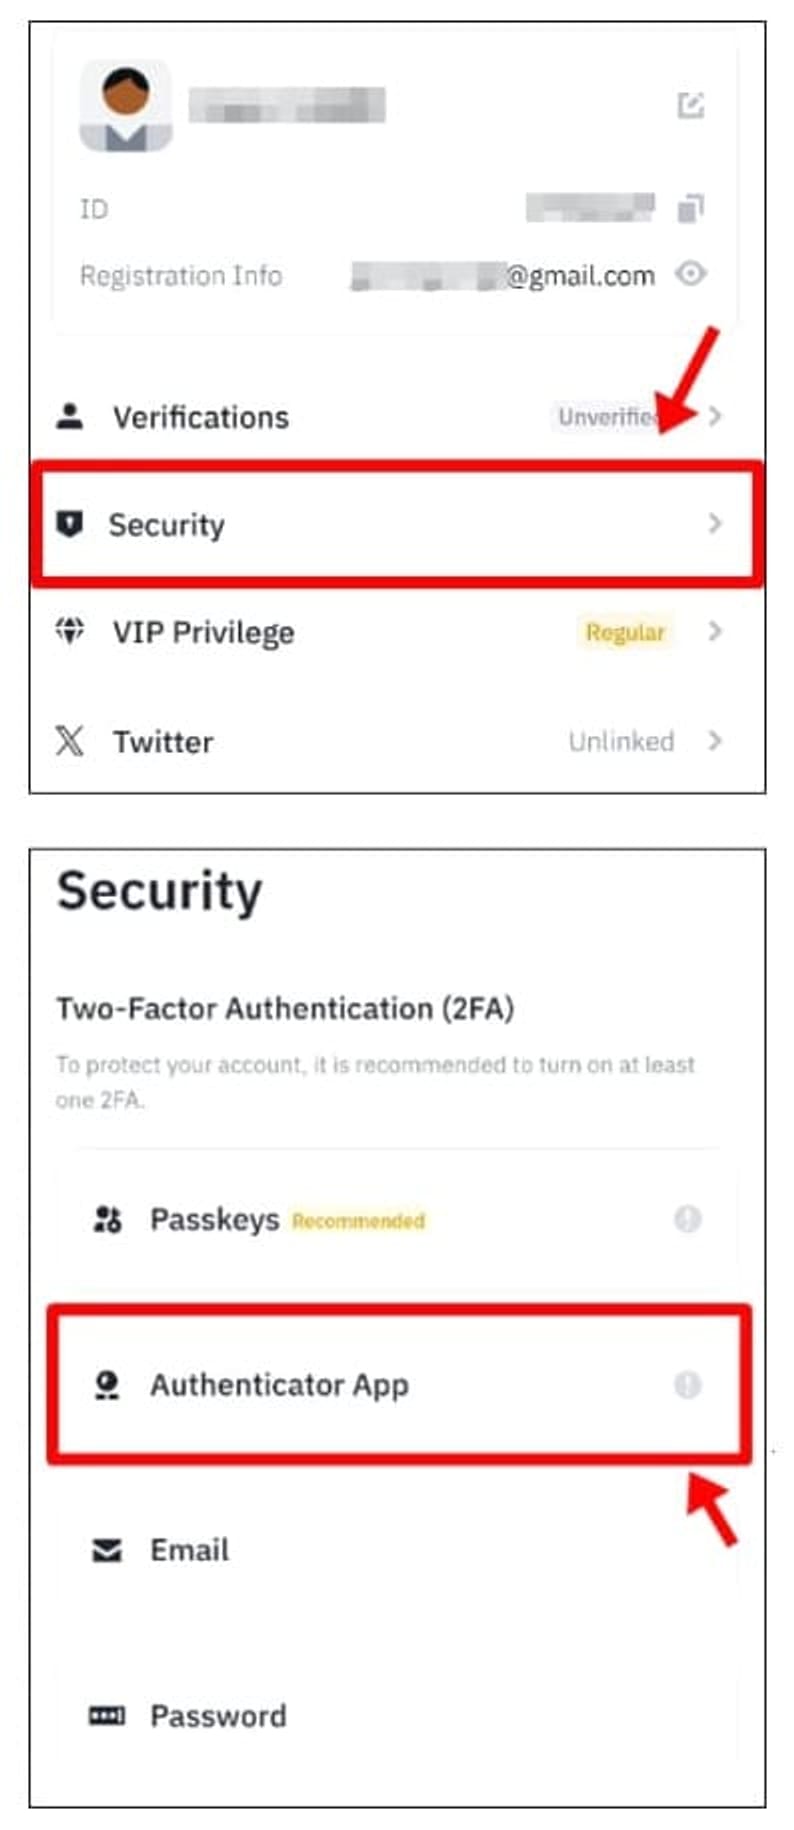
Task: Click the Regular VIP status badge
Action: 625,632
